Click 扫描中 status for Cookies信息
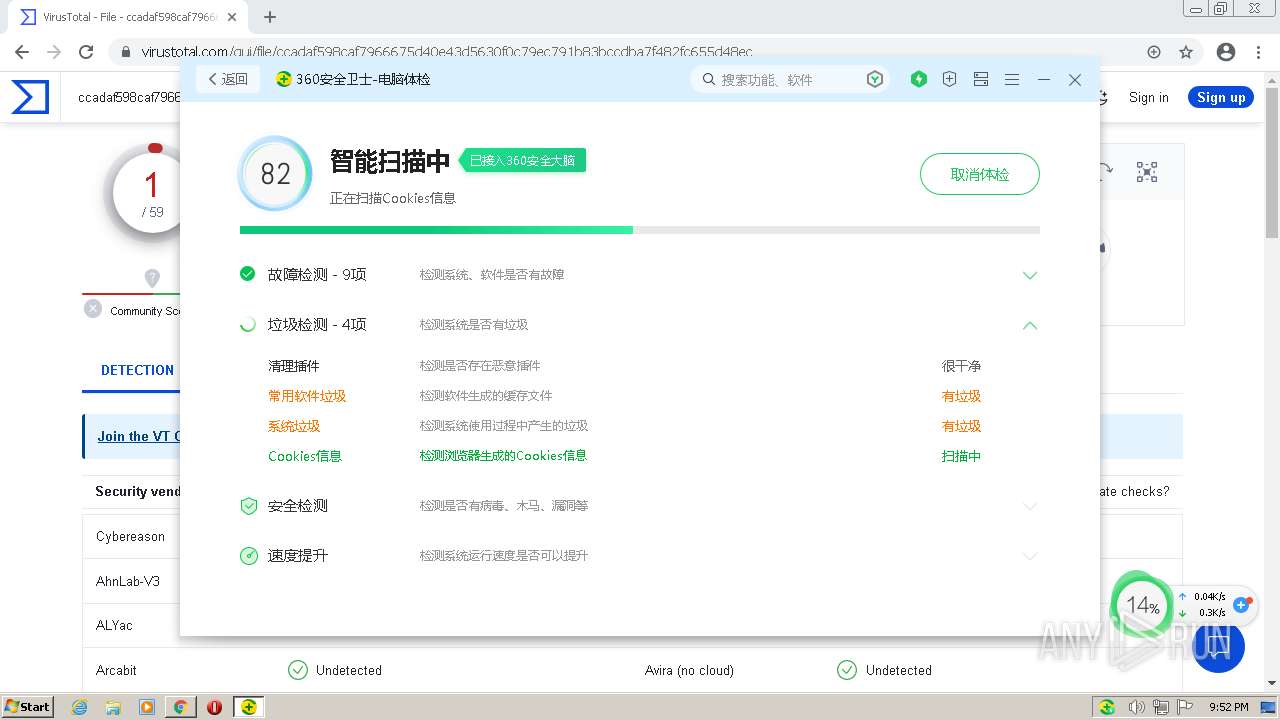The image size is (1280, 720). 961,456
